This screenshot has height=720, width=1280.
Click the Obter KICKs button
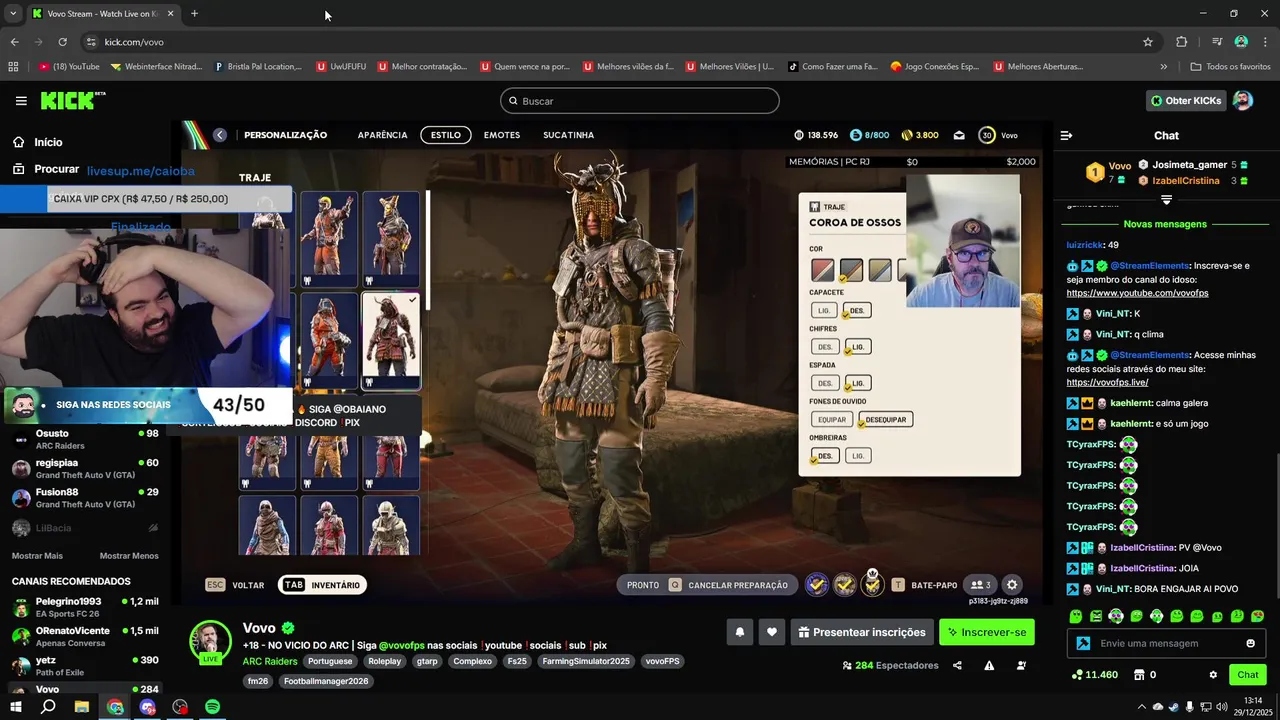pos(1186,101)
